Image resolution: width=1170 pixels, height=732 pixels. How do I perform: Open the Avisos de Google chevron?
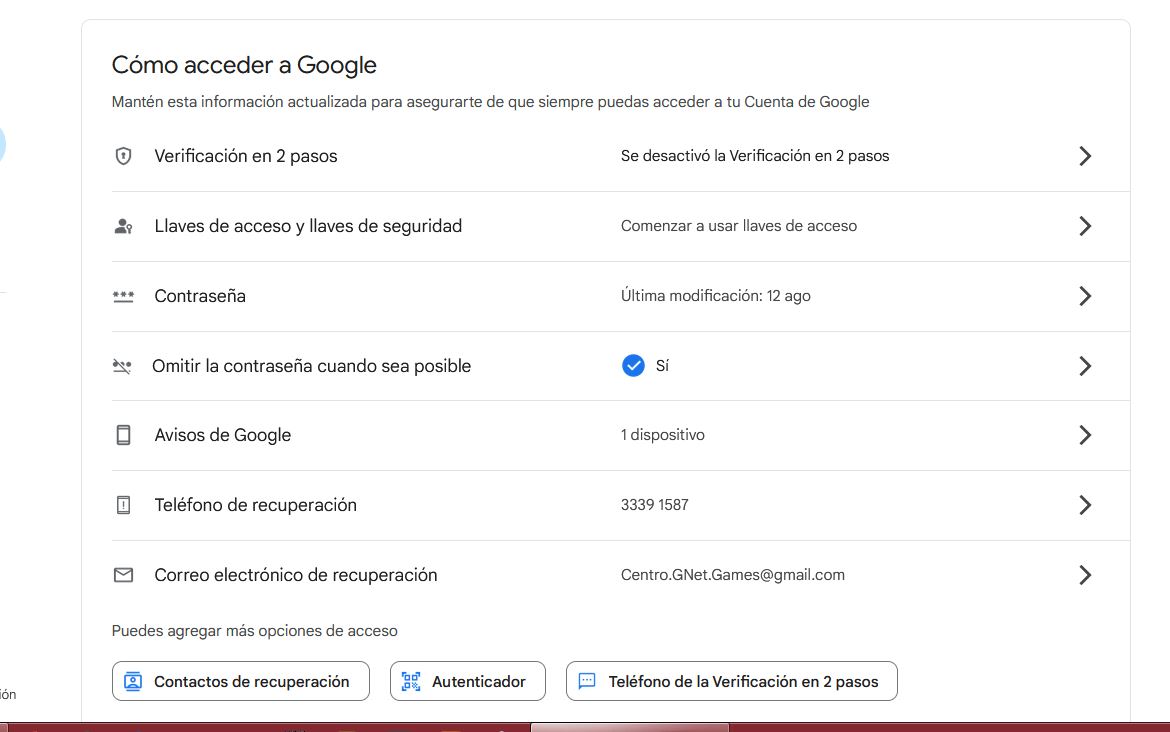coord(1085,435)
